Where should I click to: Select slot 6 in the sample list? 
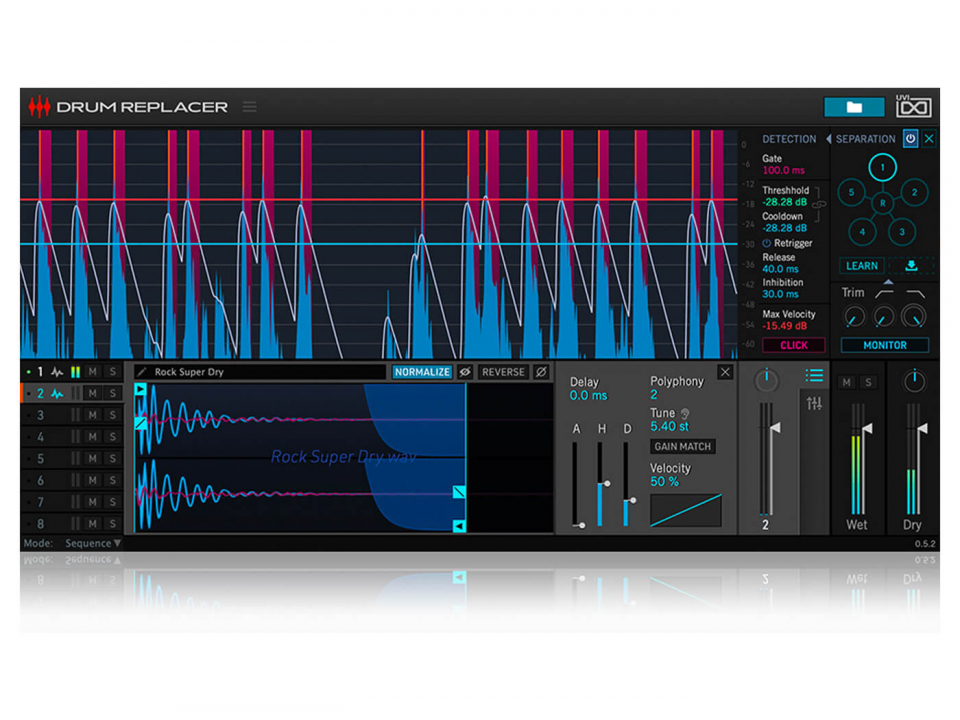click(40, 481)
